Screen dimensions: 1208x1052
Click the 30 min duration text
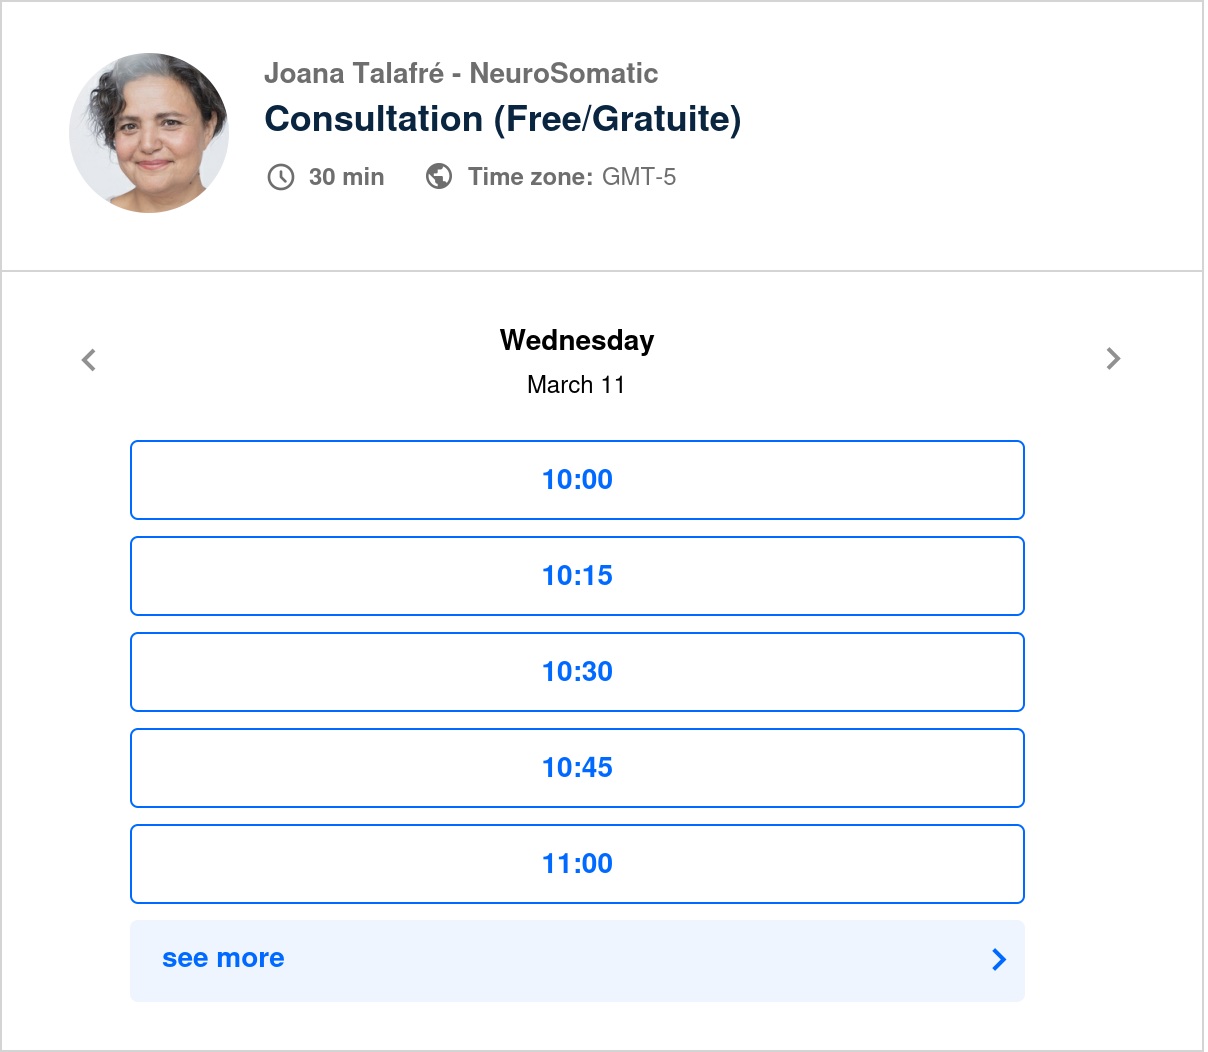346,177
